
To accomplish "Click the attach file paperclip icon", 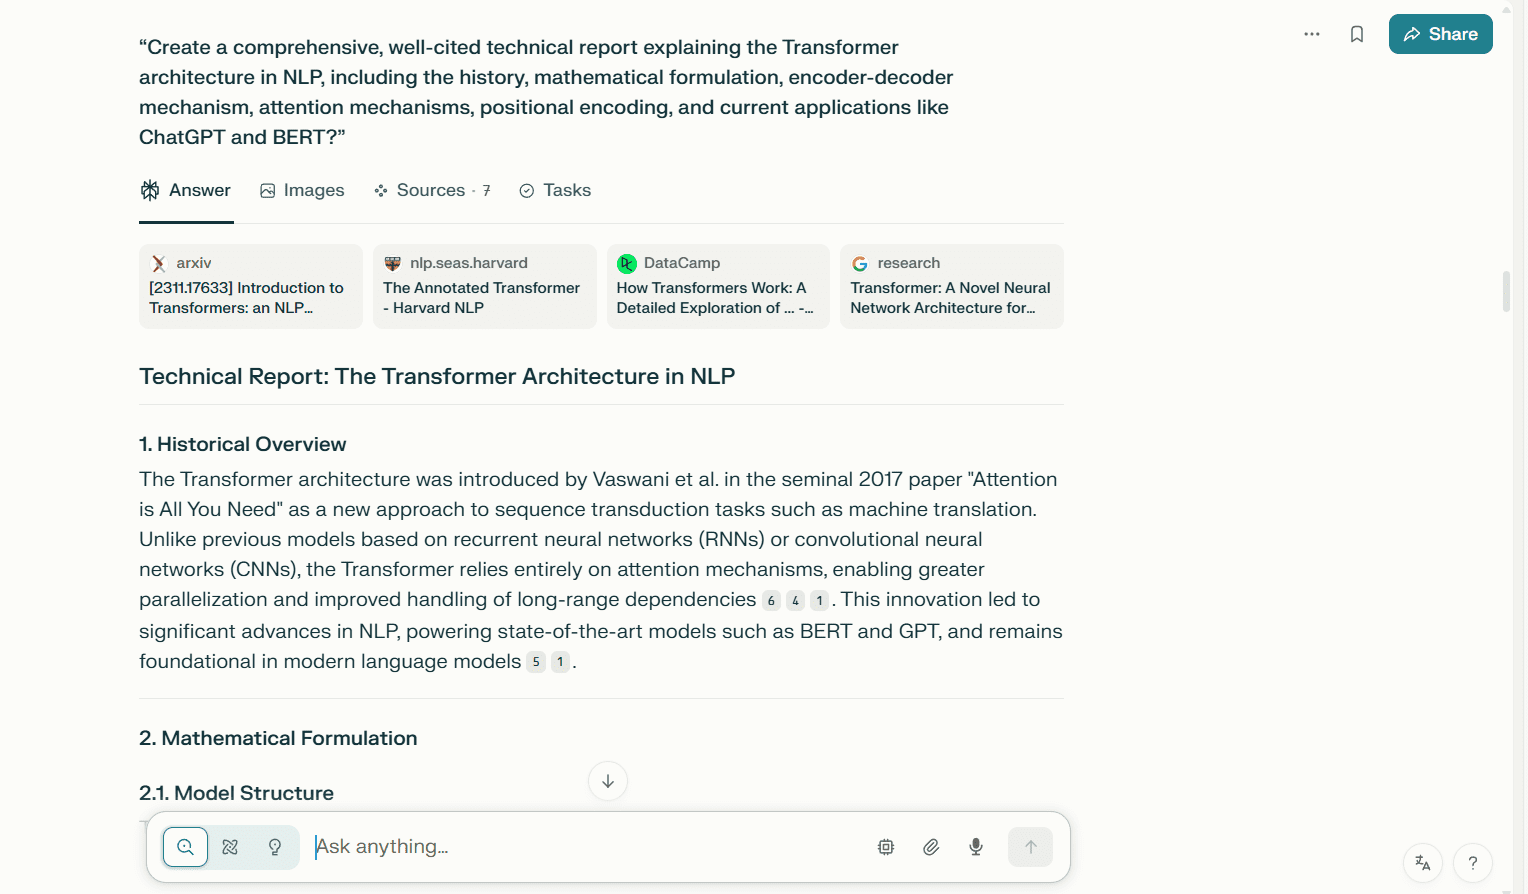I will [x=931, y=847].
